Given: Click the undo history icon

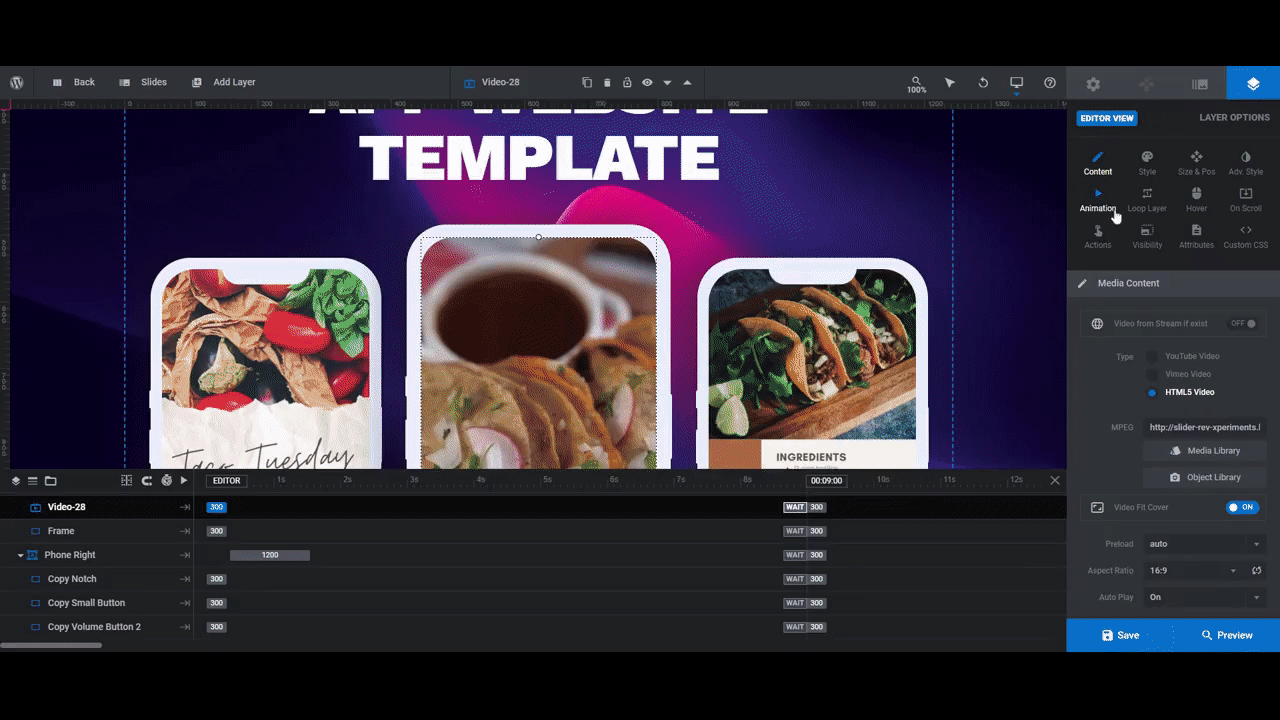Looking at the screenshot, I should [983, 83].
